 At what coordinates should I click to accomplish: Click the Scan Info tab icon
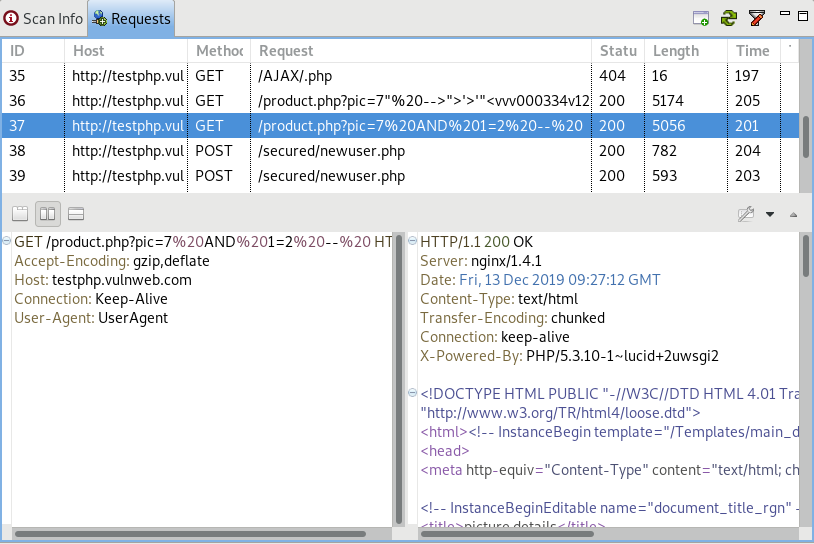pos(11,18)
